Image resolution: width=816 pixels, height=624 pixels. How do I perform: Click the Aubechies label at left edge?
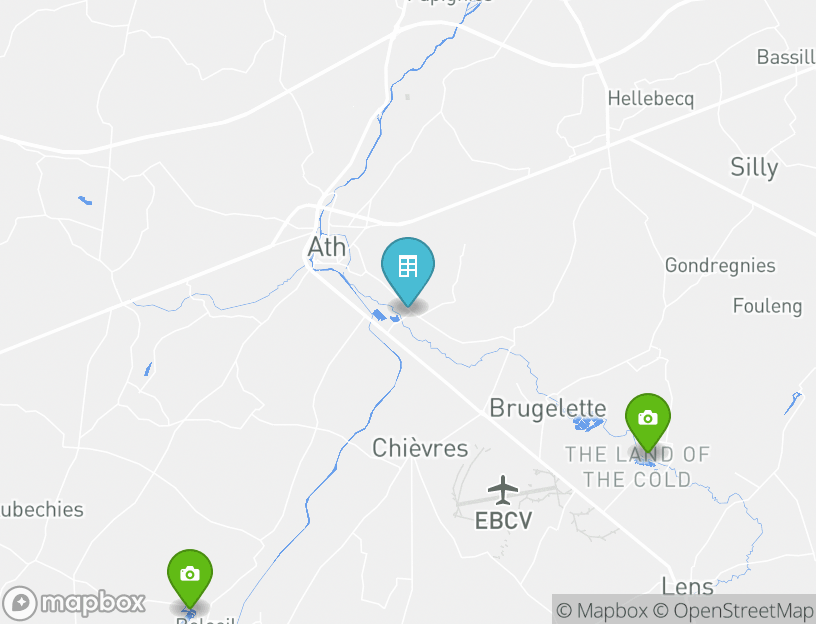(x=42, y=510)
